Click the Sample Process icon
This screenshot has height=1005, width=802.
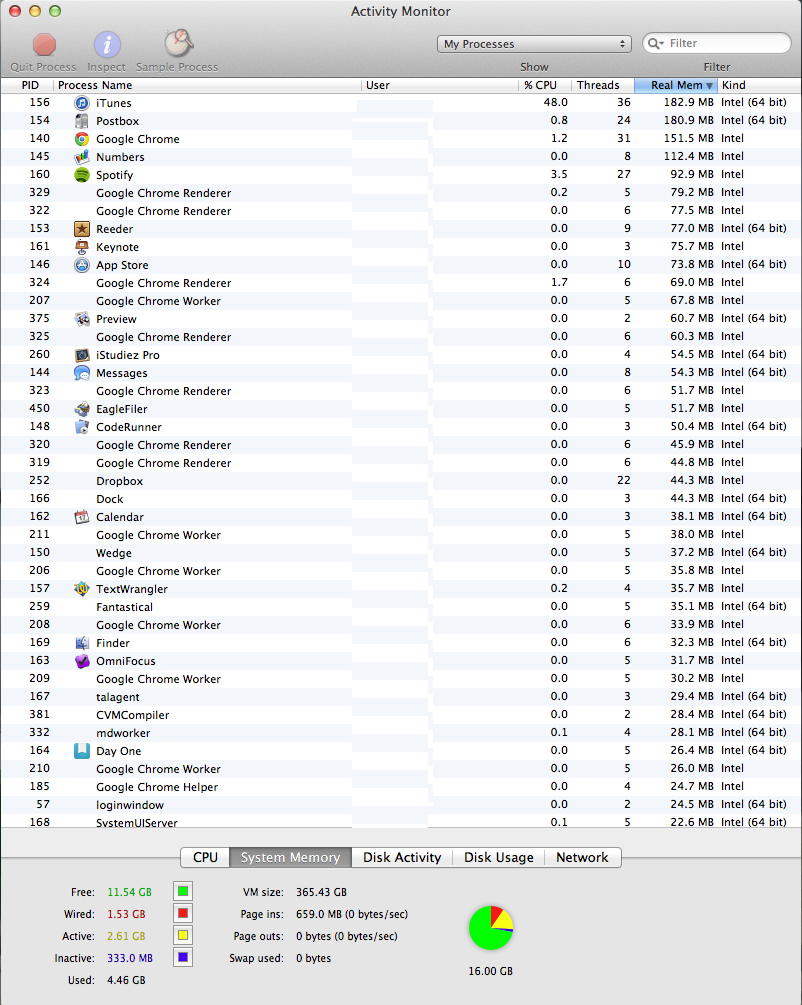(x=178, y=44)
